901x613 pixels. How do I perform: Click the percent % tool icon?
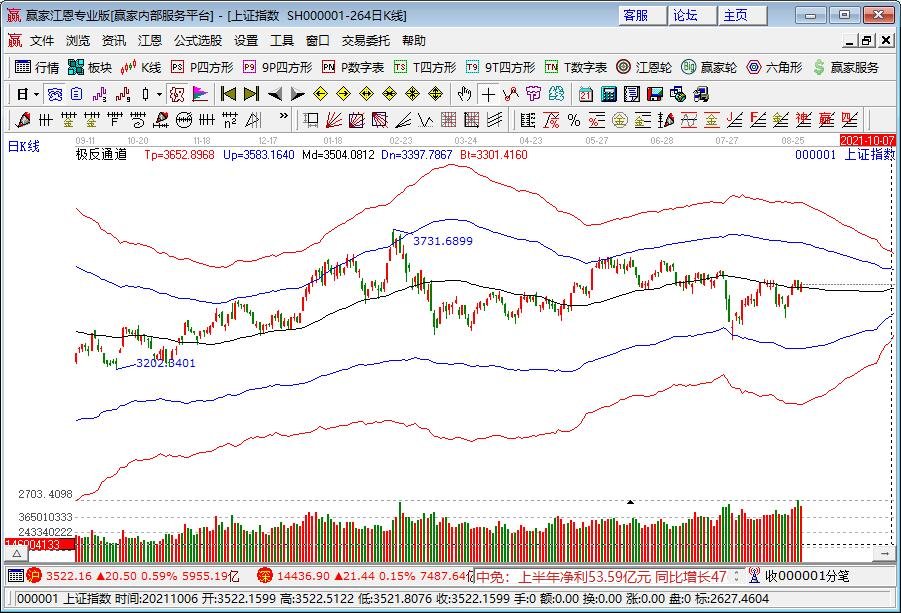click(573, 119)
